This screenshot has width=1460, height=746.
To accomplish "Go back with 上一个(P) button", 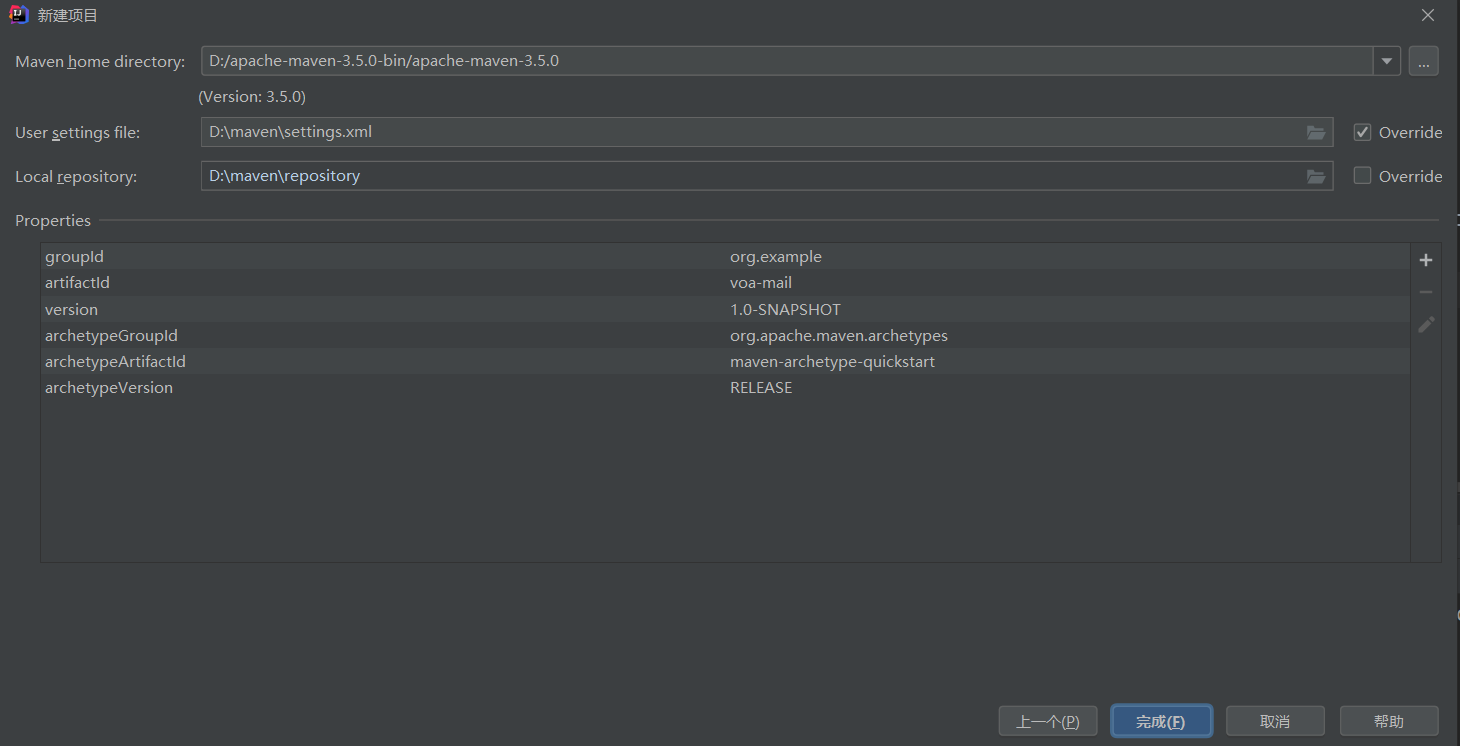I will point(1048,721).
